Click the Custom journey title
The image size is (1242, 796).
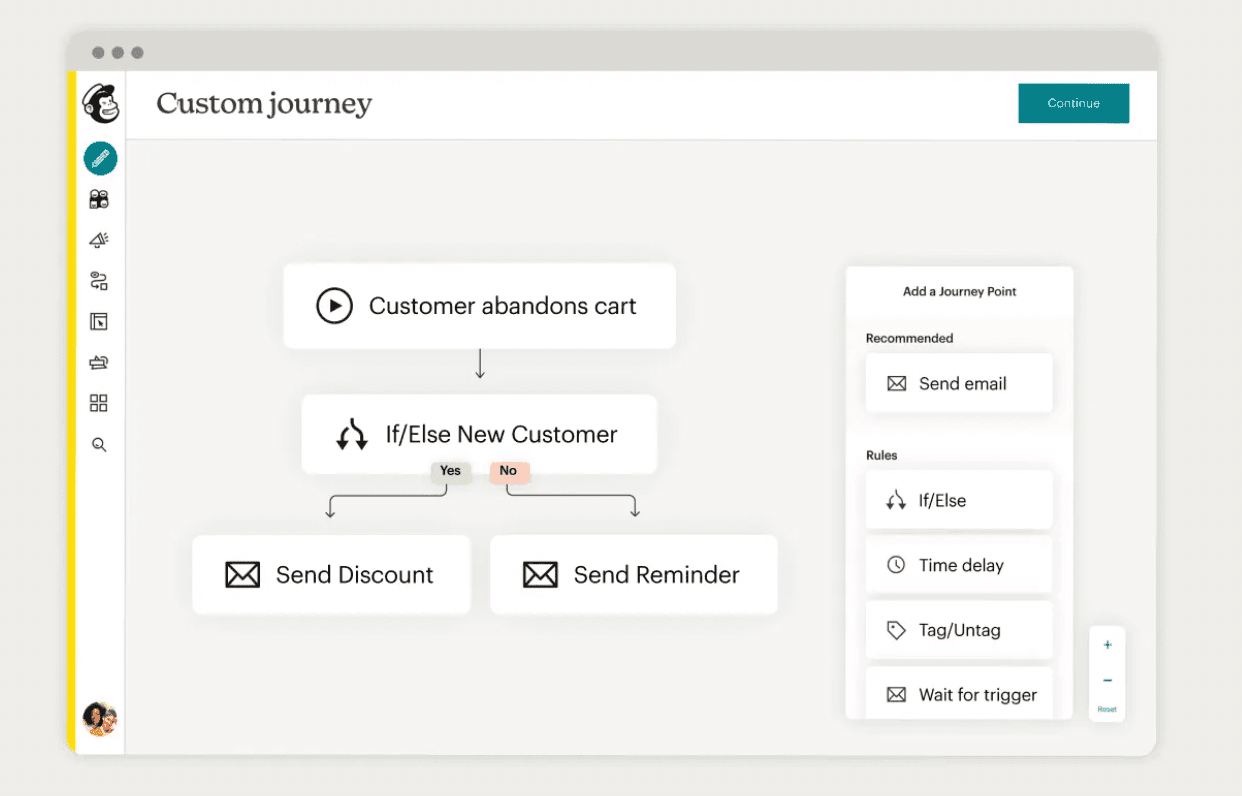pos(264,104)
